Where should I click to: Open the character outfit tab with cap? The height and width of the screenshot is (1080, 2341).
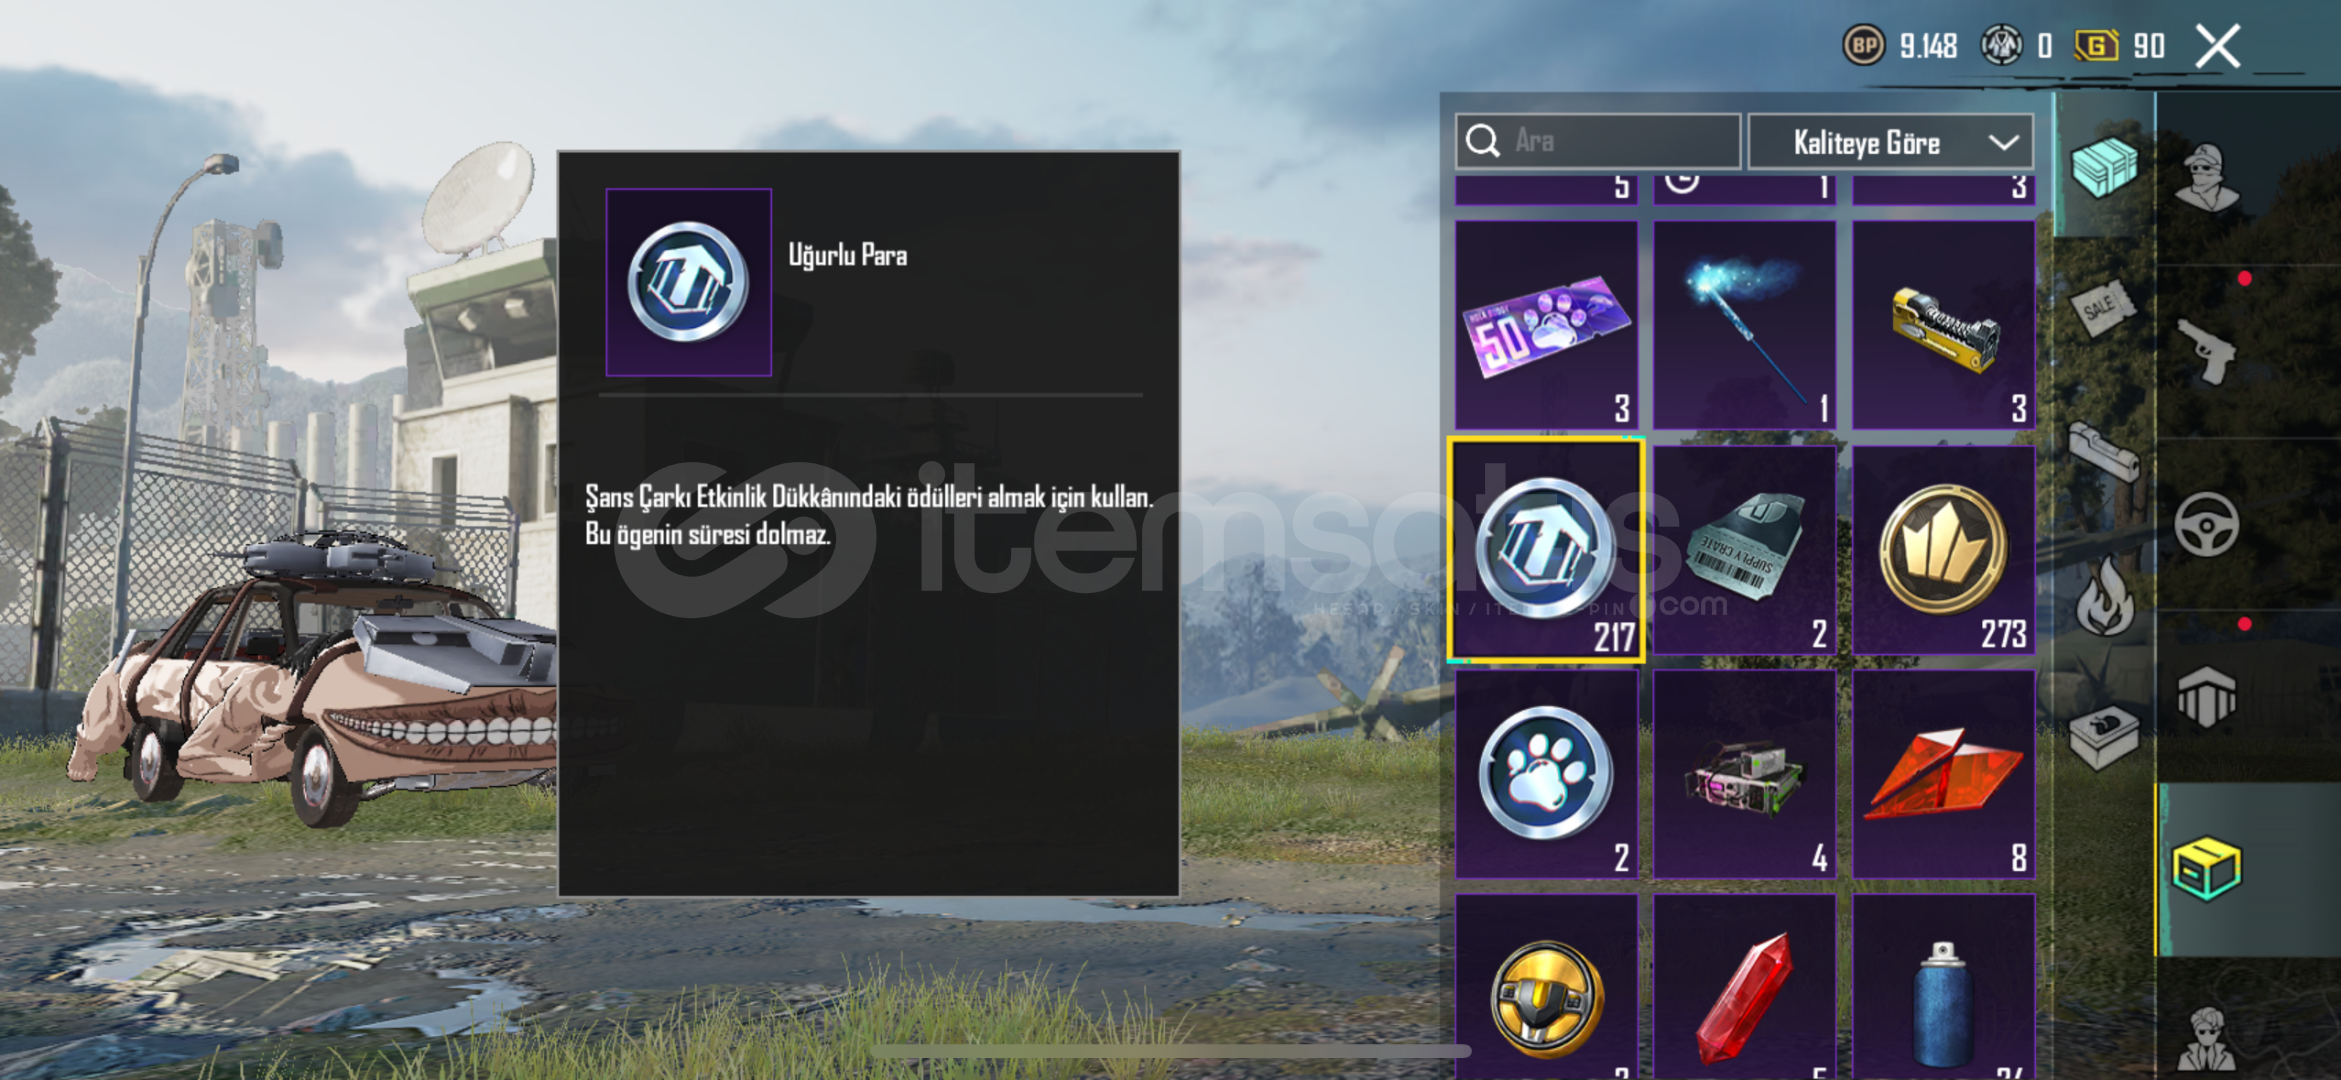pyautogui.click(x=2208, y=178)
